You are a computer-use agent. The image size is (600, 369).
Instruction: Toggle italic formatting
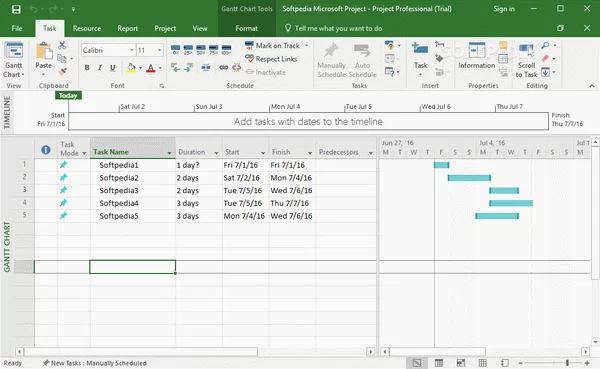point(99,68)
